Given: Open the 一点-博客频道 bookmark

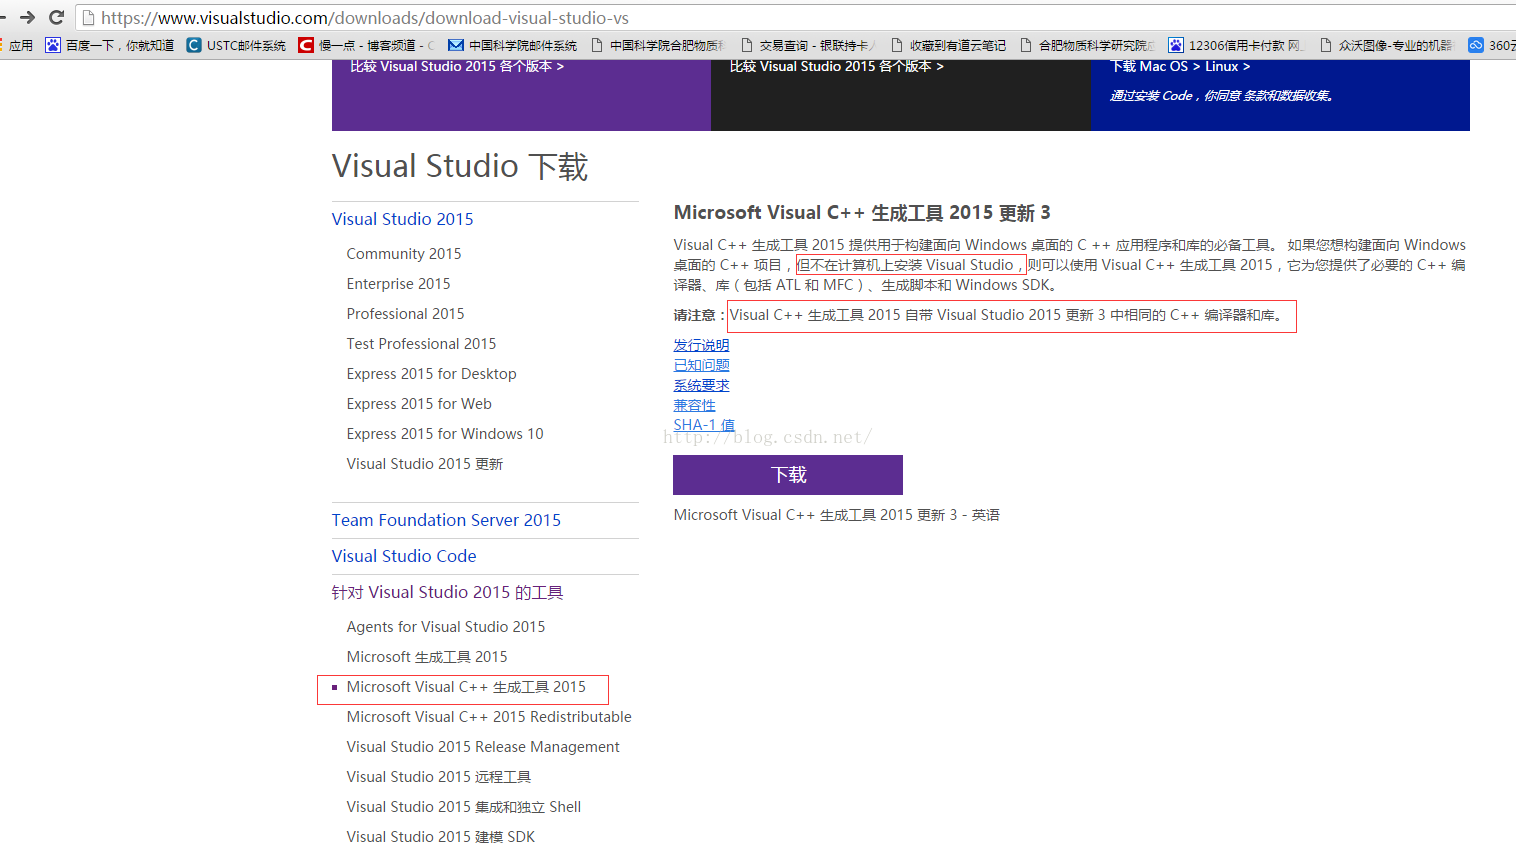Looking at the screenshot, I should (x=367, y=45).
